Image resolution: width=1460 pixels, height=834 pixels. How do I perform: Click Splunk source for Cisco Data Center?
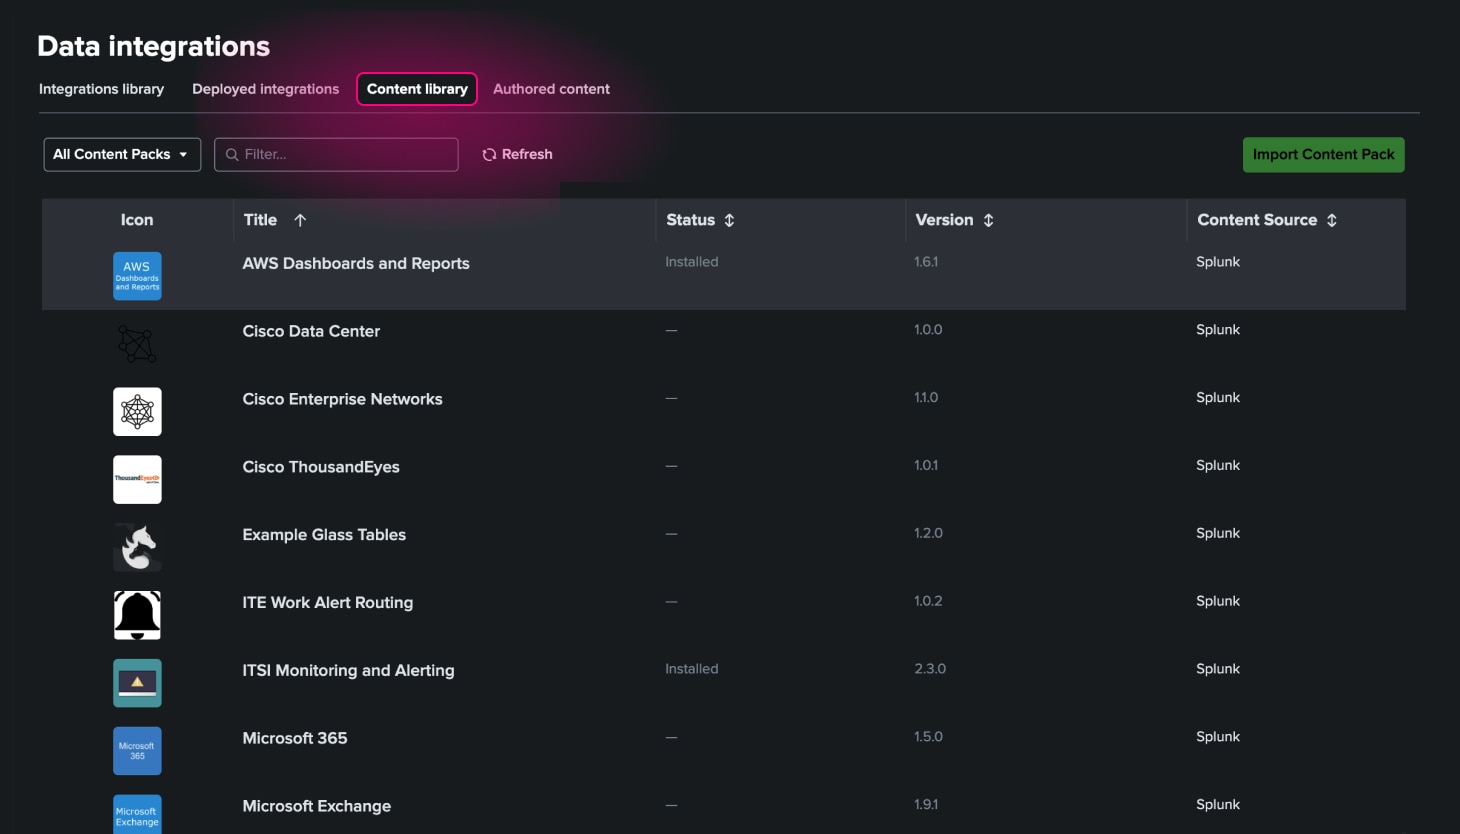coord(1218,330)
